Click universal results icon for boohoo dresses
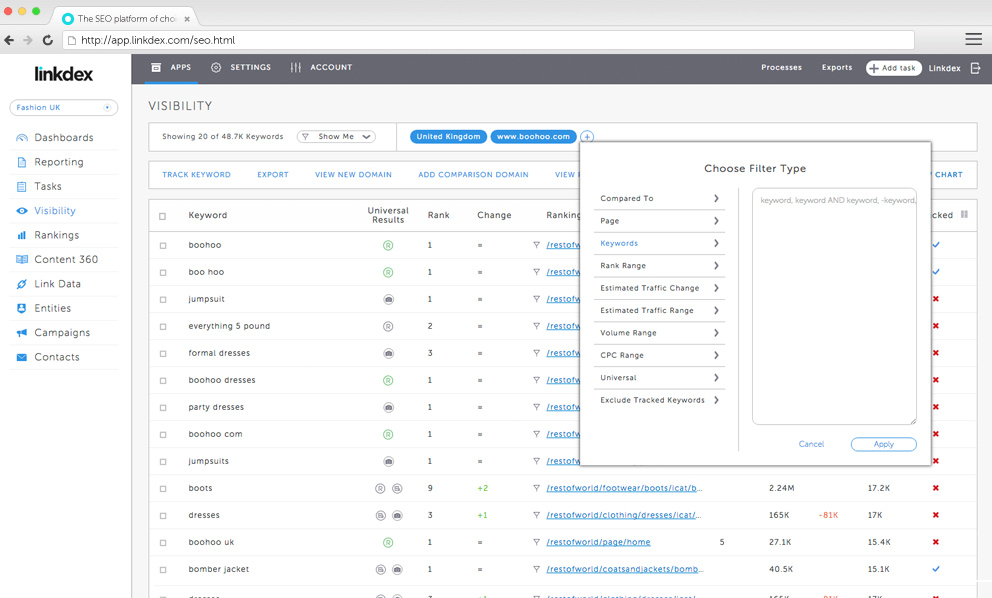Viewport: 992px width, 598px height. point(388,380)
